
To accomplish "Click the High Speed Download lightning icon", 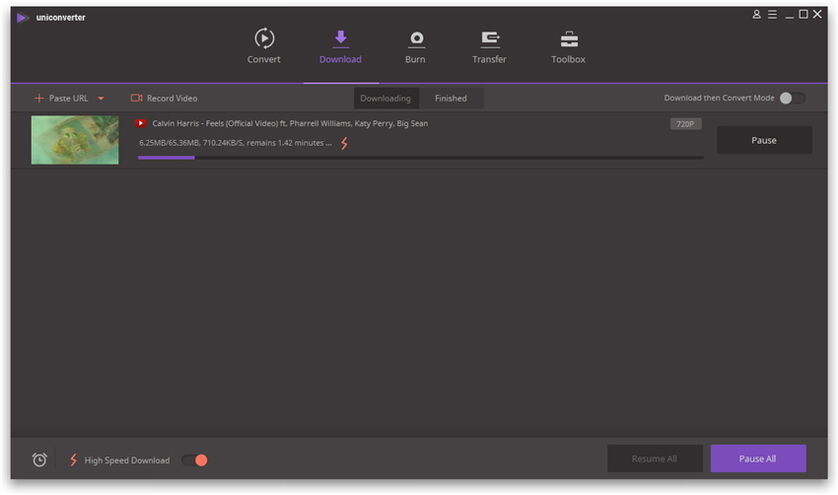I will tap(73, 460).
